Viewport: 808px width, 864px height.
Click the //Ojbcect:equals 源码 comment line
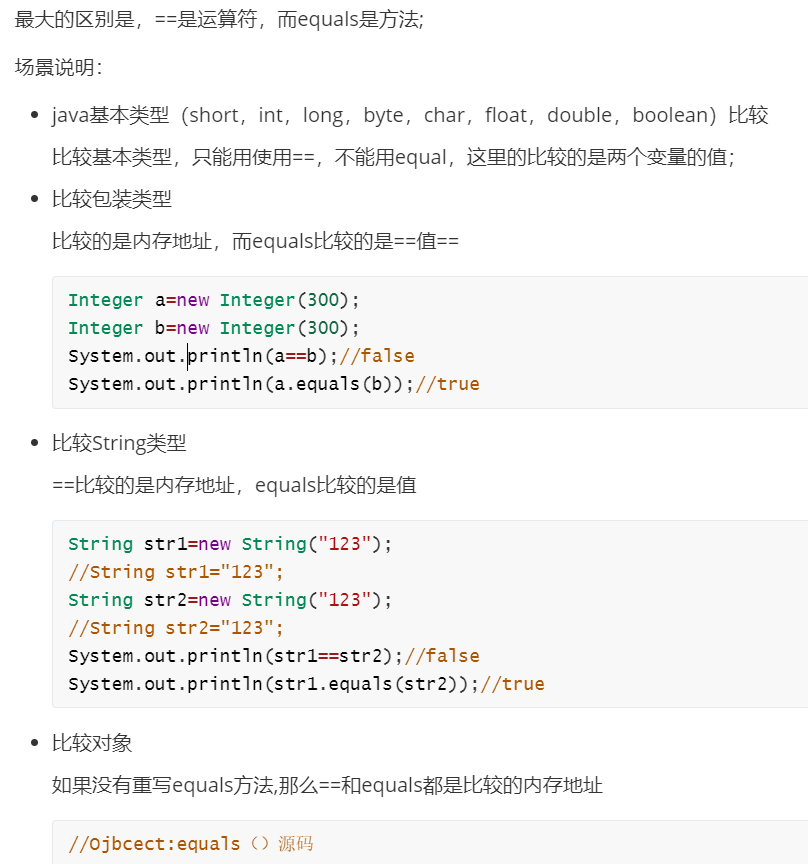point(191,844)
